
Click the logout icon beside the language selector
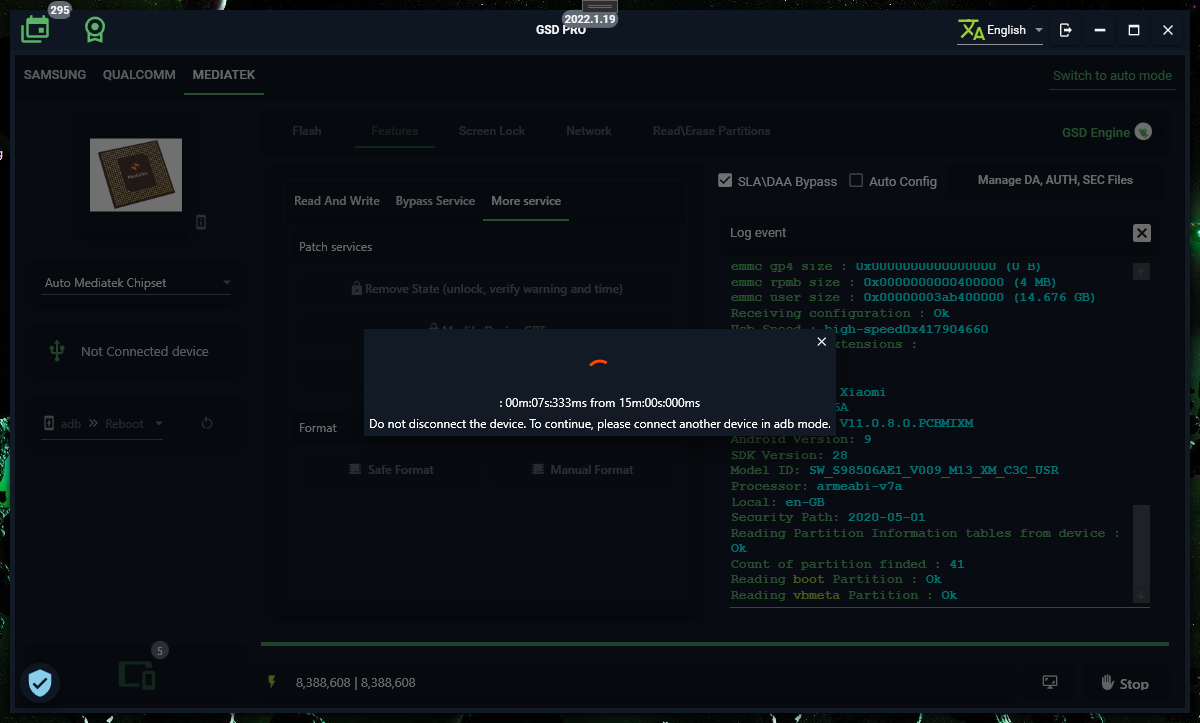click(1066, 30)
